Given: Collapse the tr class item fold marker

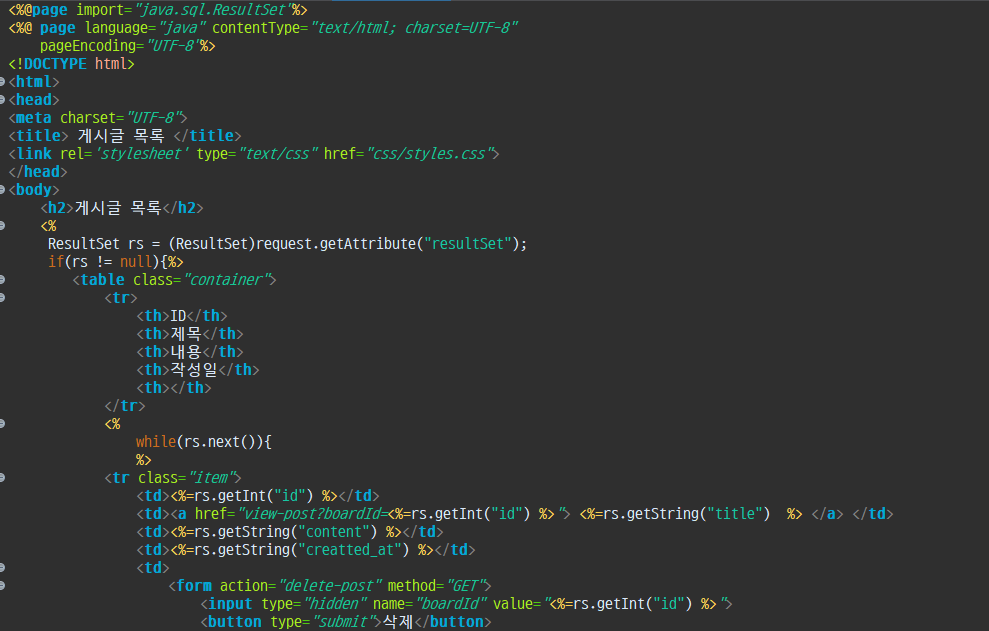Looking at the screenshot, I should point(2,478).
